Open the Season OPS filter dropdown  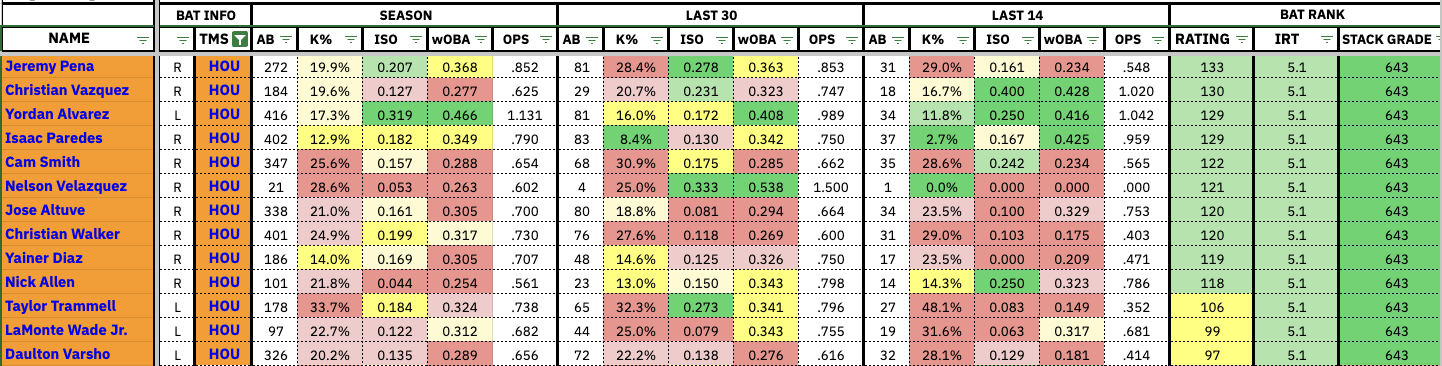click(544, 40)
